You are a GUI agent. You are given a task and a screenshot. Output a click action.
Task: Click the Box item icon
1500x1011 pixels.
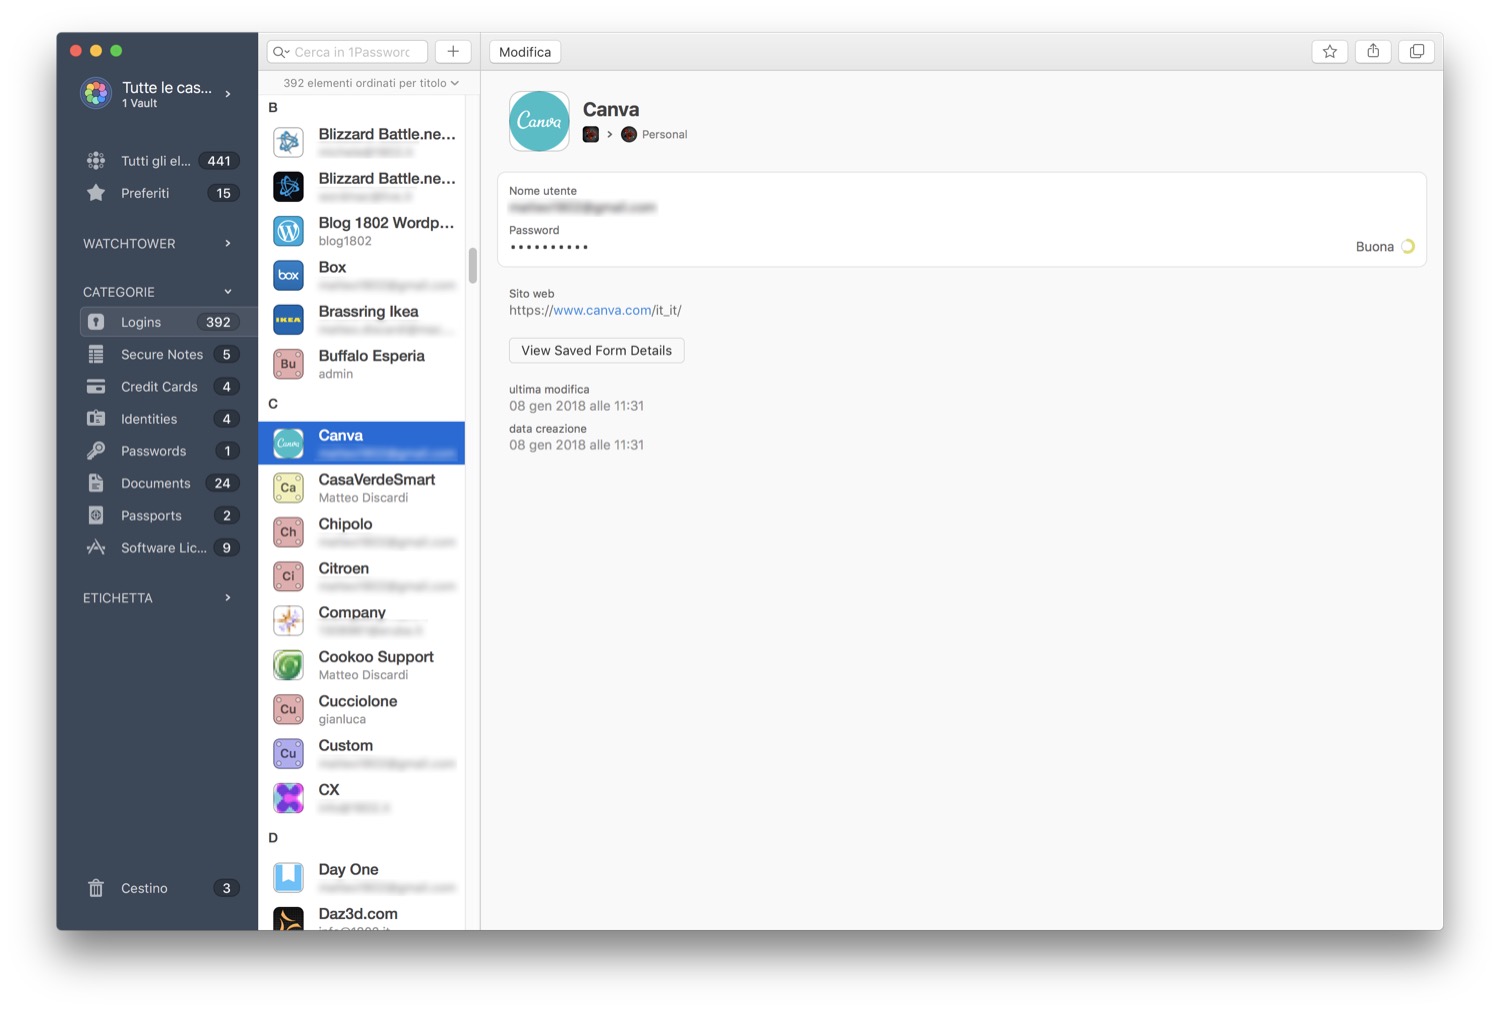tap(289, 275)
